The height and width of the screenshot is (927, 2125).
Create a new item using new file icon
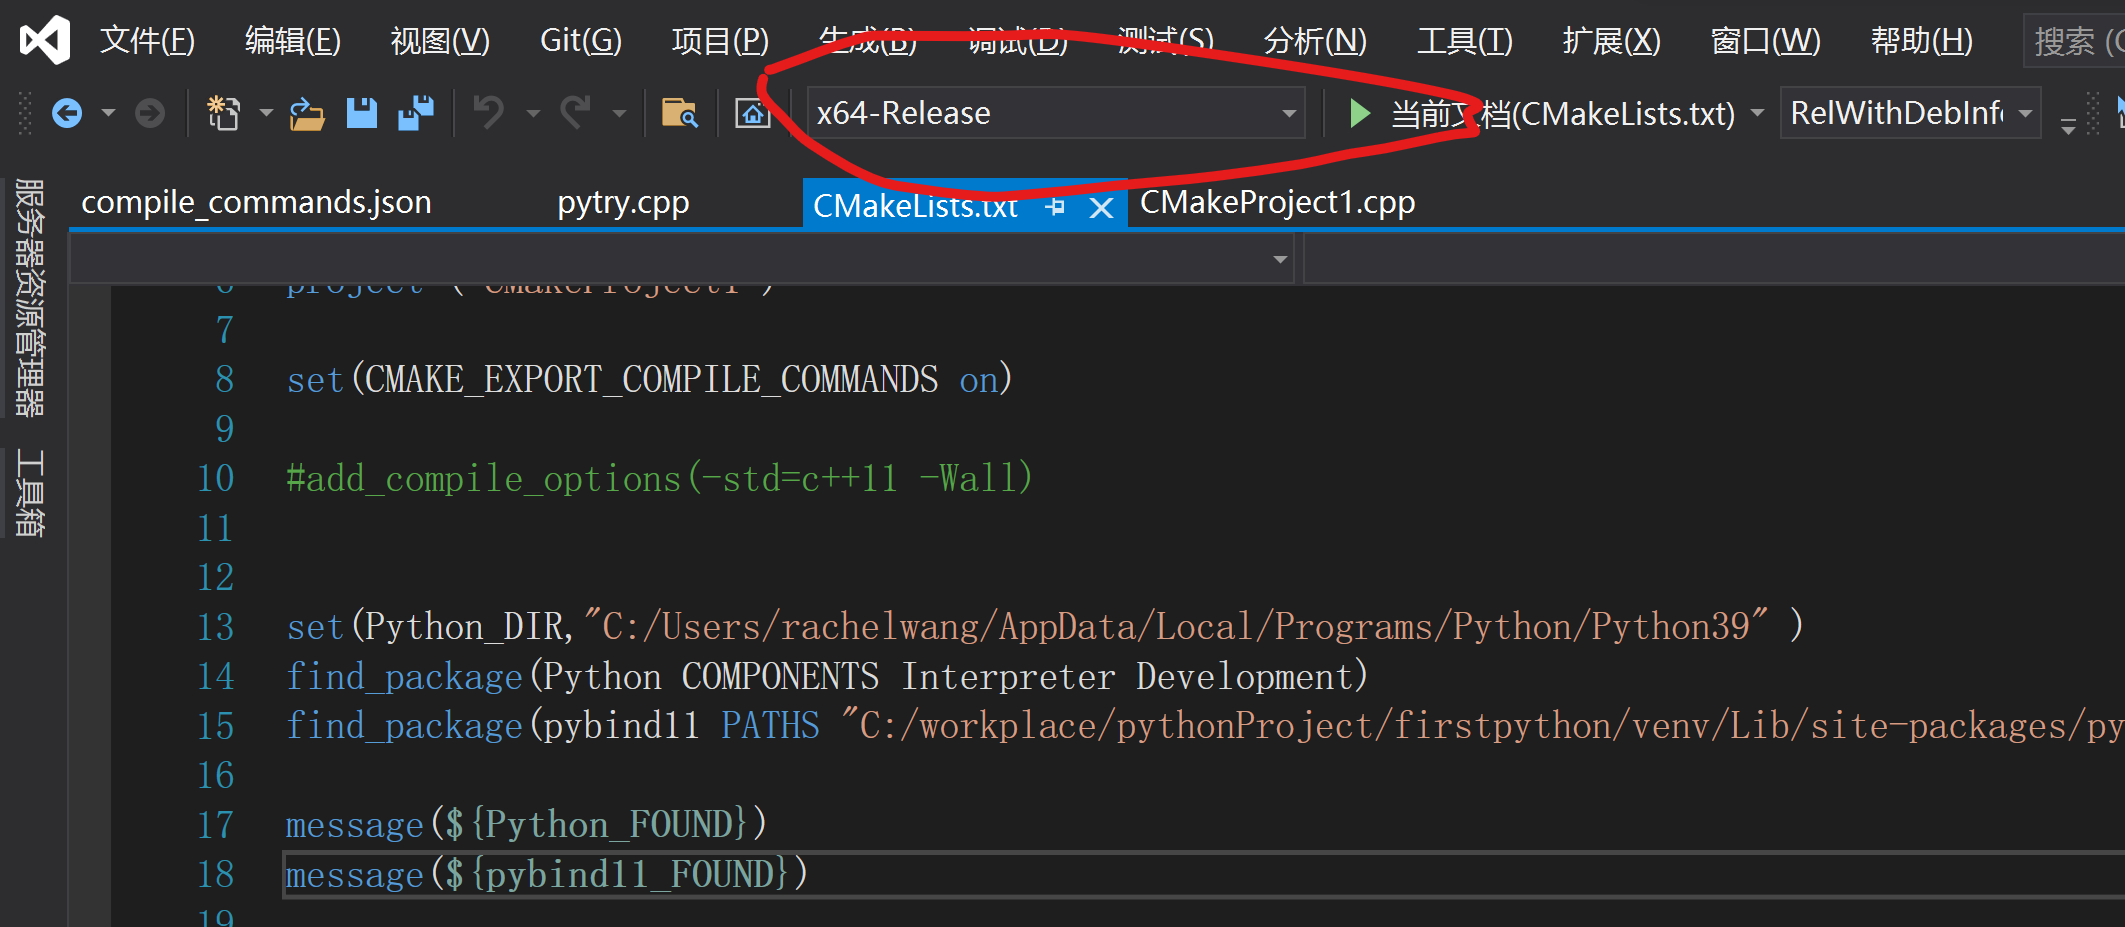click(x=224, y=113)
